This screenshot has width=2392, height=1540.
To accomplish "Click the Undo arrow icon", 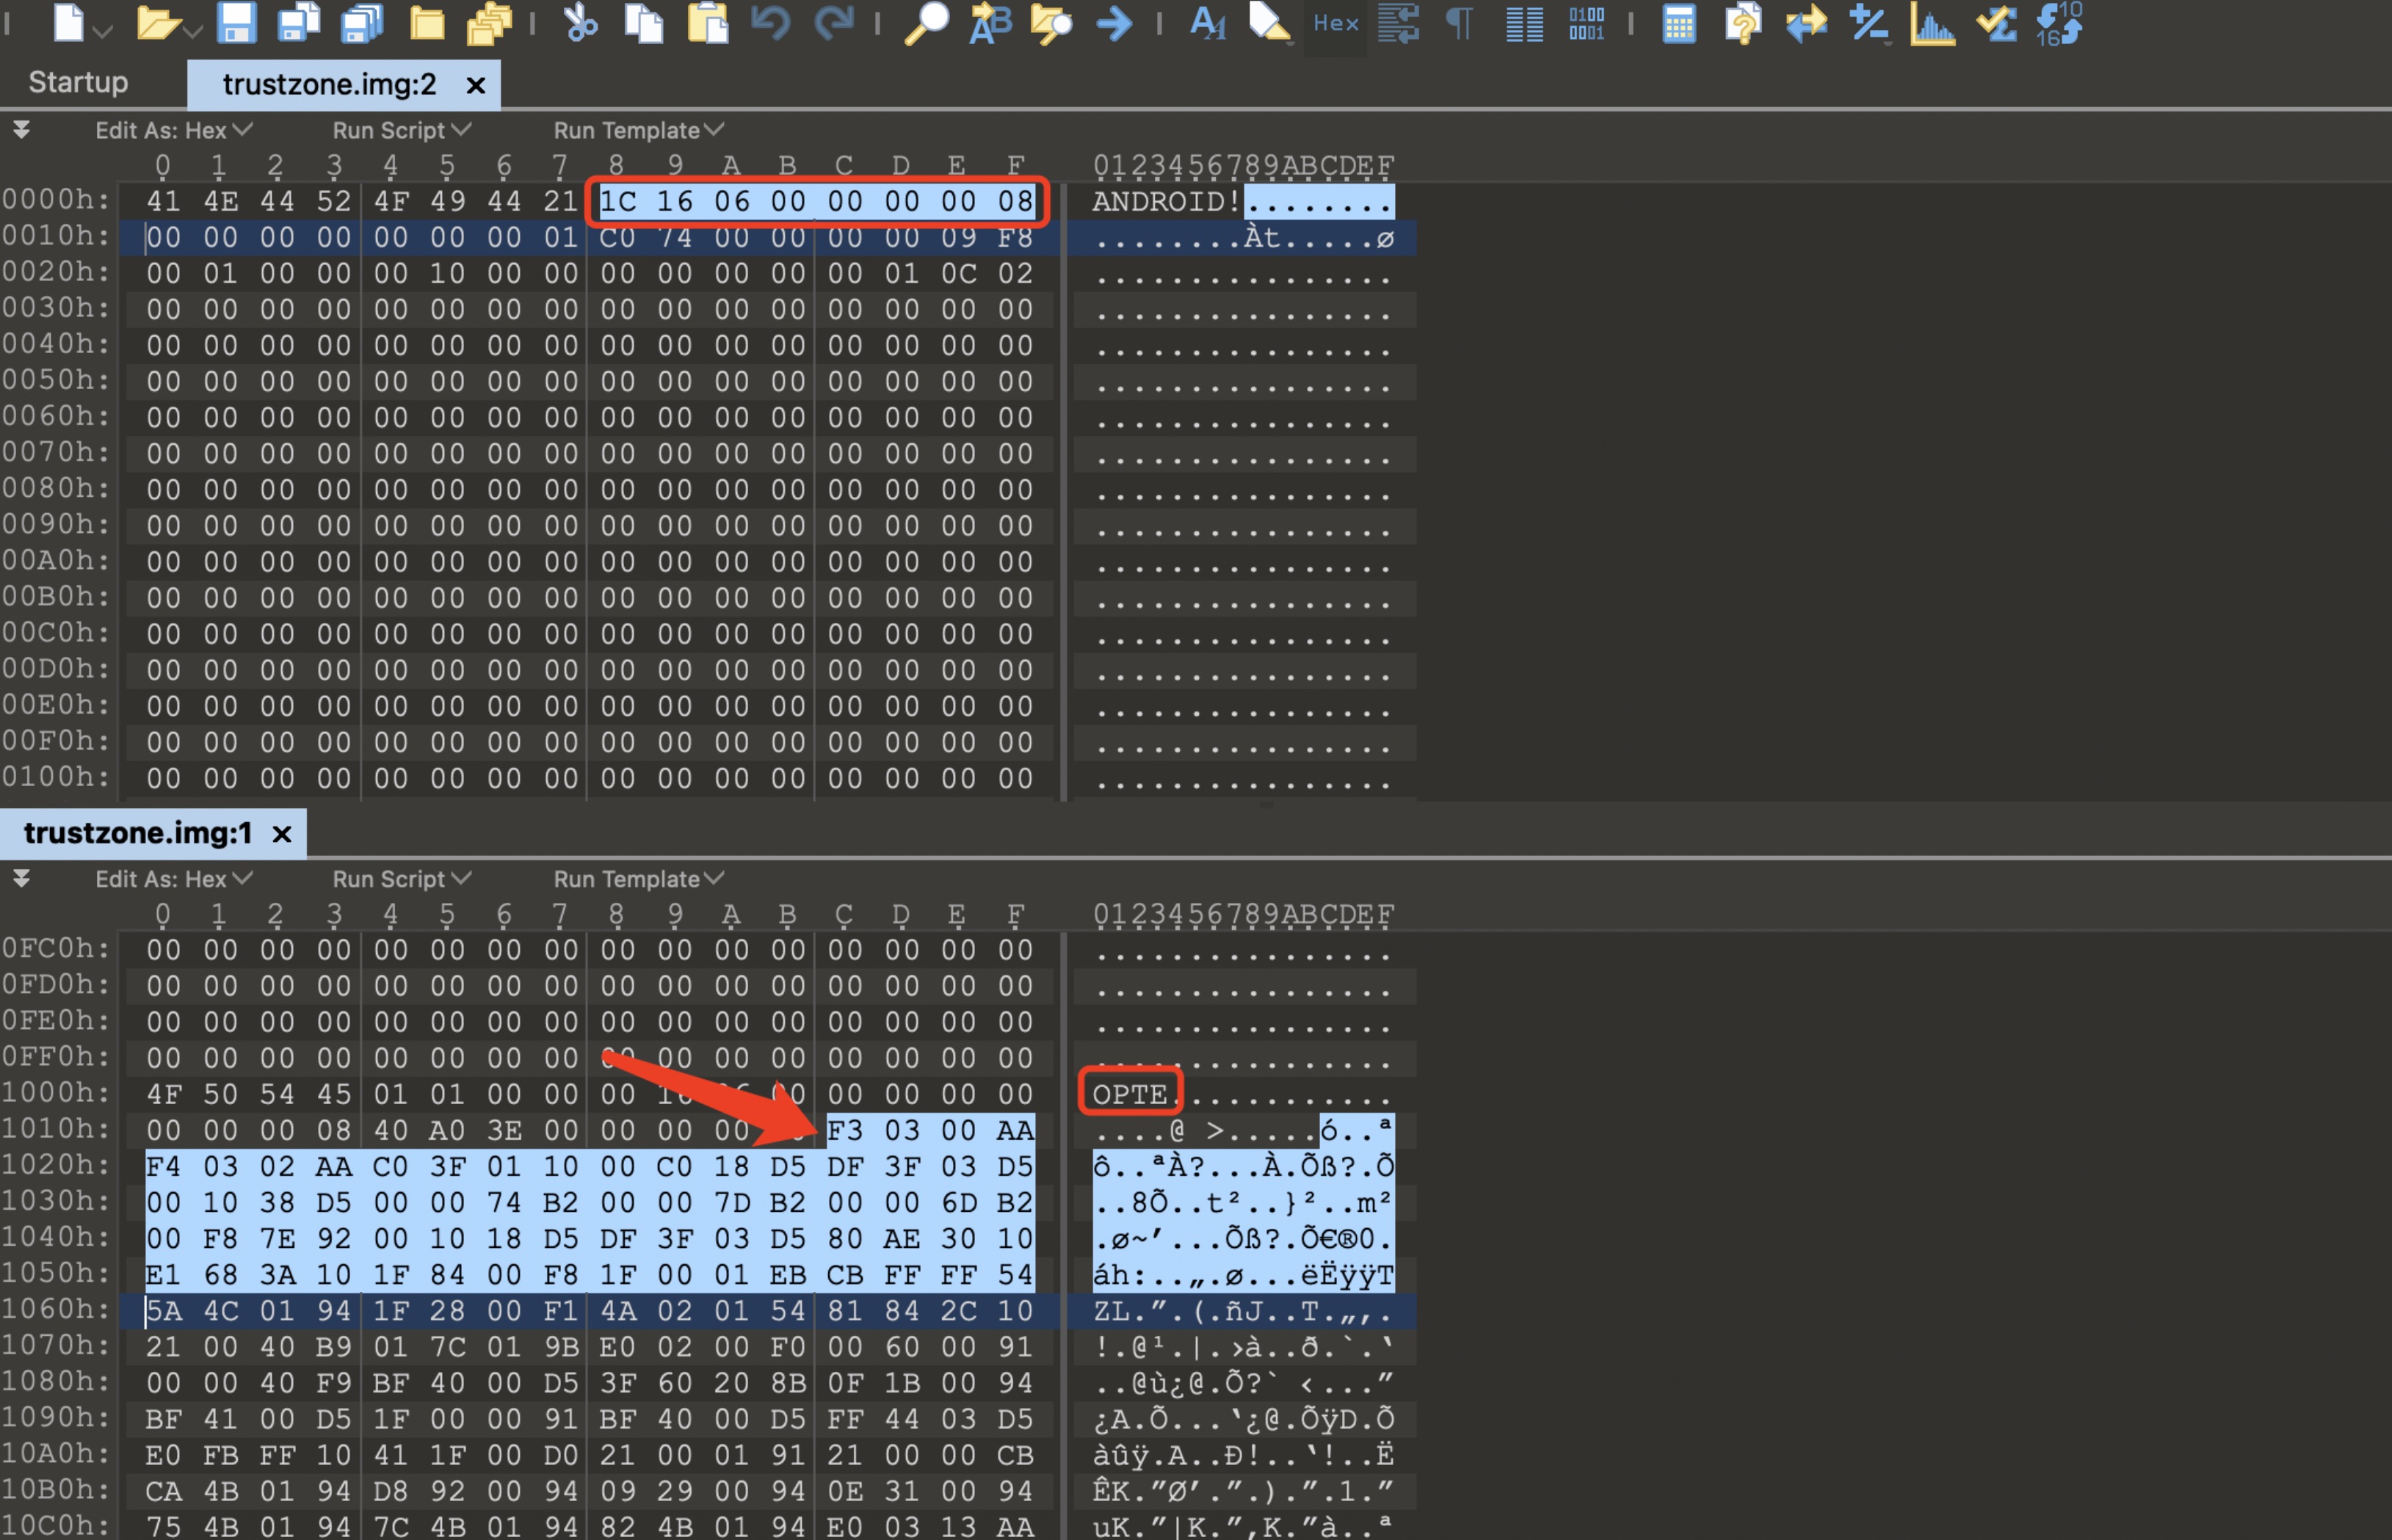I will point(770,22).
